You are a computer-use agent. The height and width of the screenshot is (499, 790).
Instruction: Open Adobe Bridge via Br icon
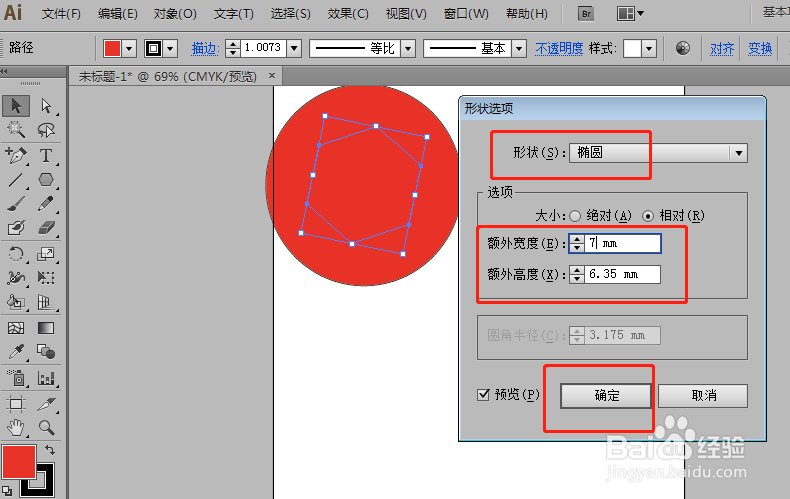[x=586, y=14]
